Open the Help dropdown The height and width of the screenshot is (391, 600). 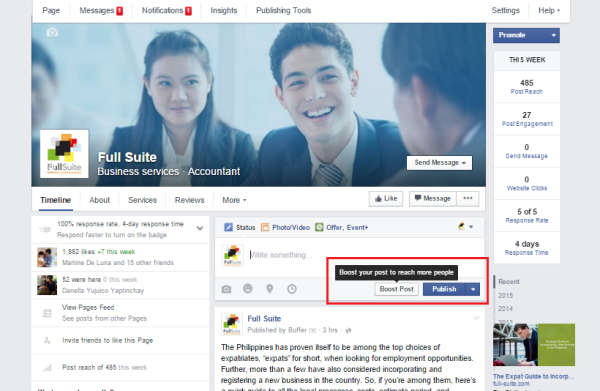(549, 10)
